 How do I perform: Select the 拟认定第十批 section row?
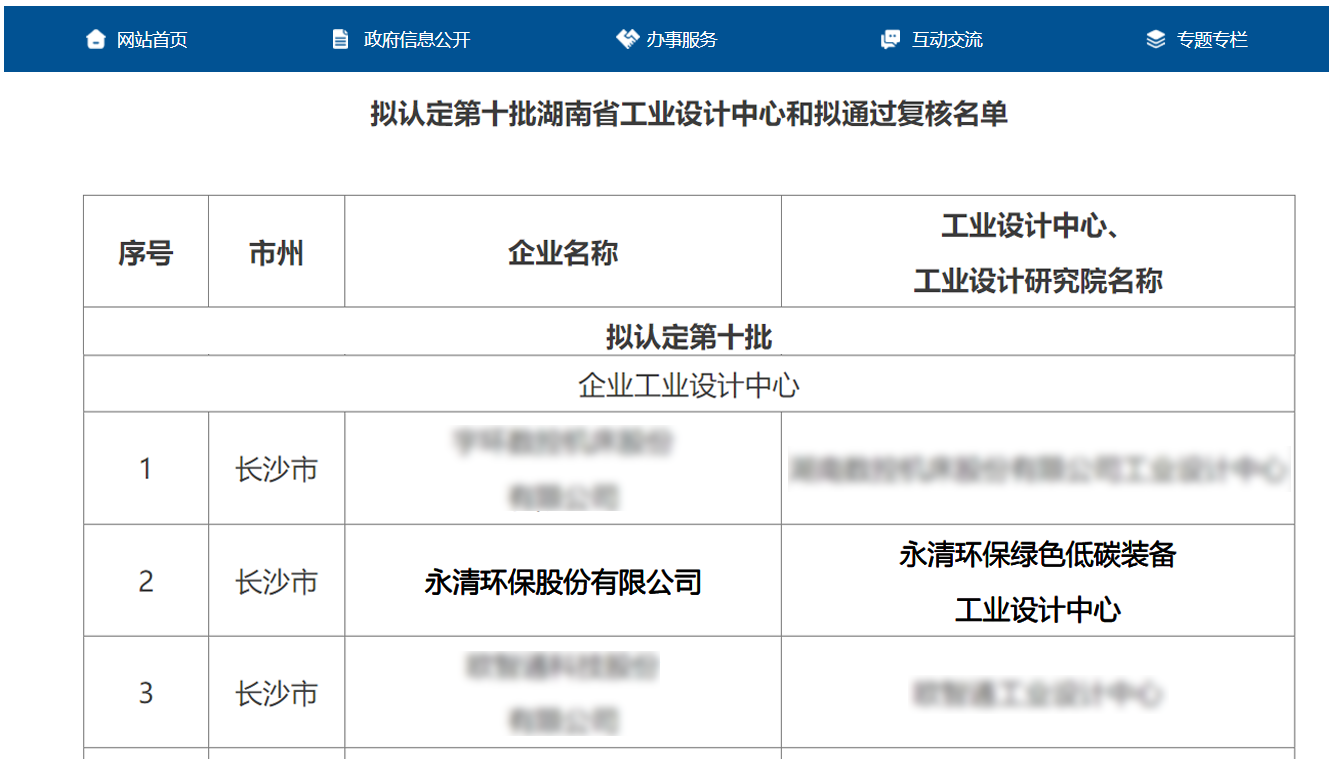tap(688, 337)
